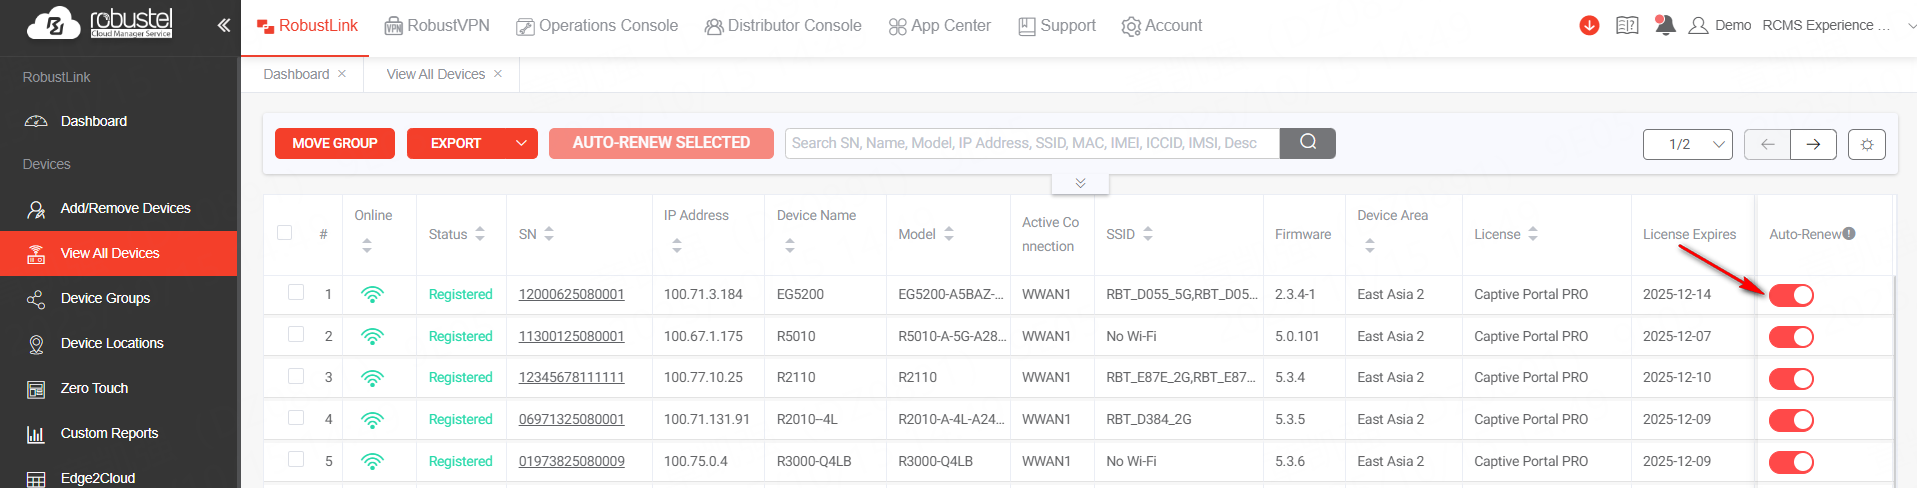Close the View All Devices tab
This screenshot has width=1917, height=488.
coord(498,74)
